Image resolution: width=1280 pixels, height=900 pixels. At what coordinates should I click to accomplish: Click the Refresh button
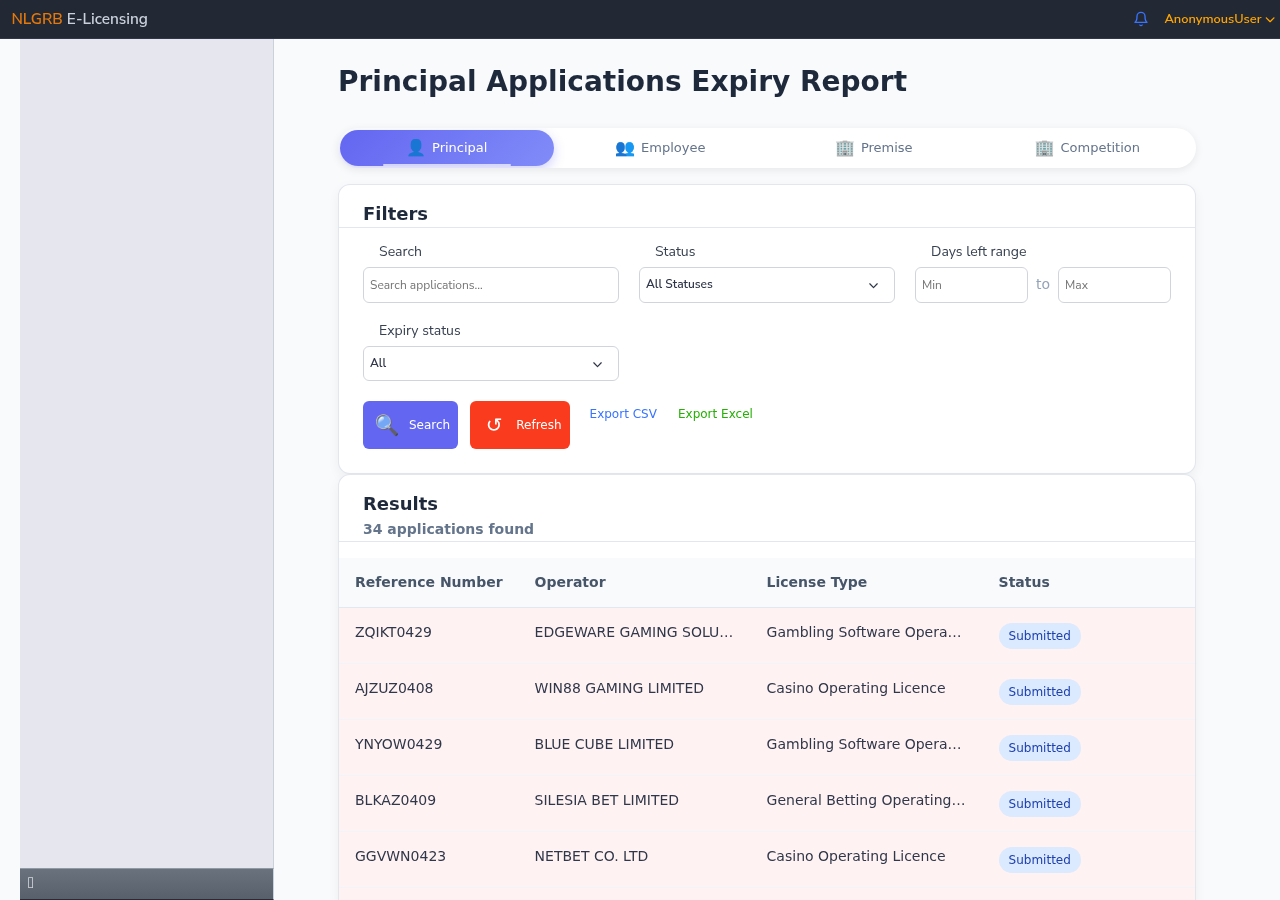(x=520, y=425)
